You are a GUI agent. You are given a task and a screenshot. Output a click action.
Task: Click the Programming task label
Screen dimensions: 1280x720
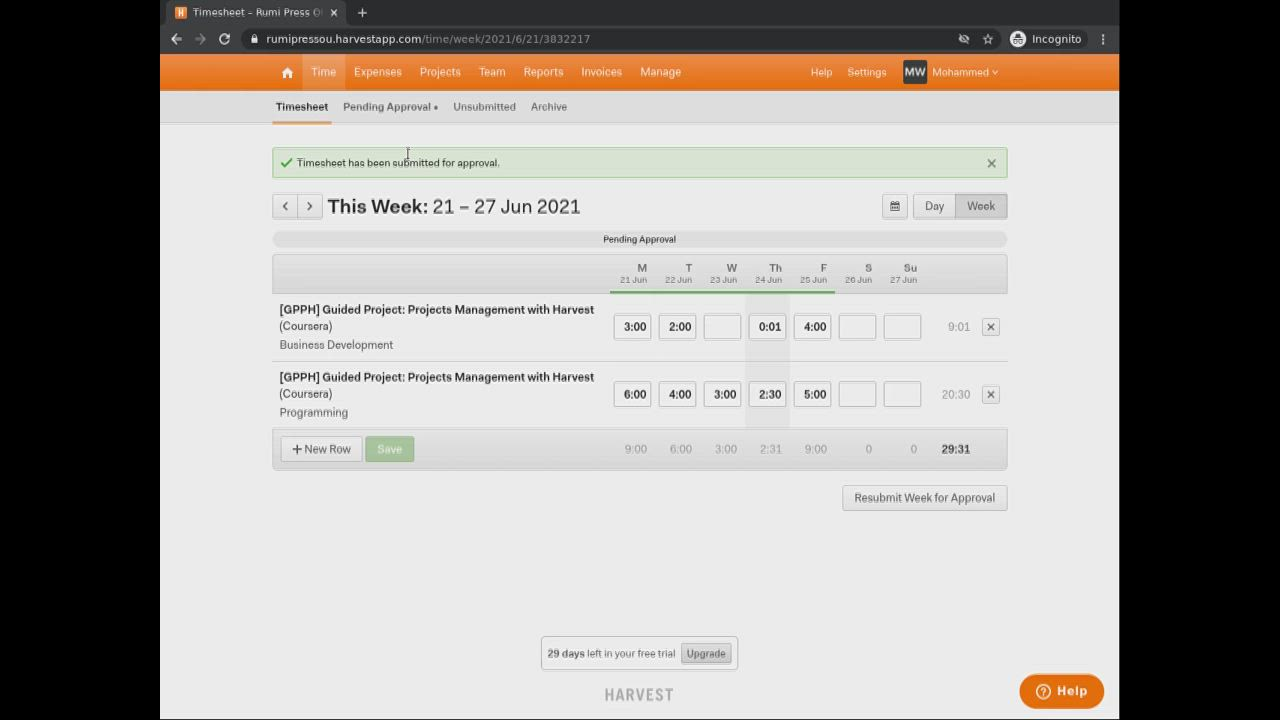point(314,412)
